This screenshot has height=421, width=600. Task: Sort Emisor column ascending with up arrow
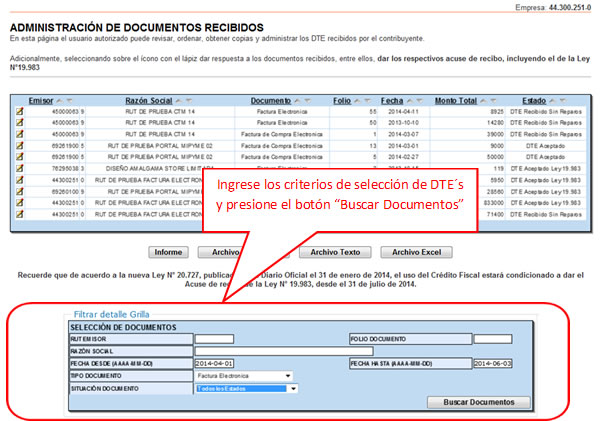[x=60, y=101]
